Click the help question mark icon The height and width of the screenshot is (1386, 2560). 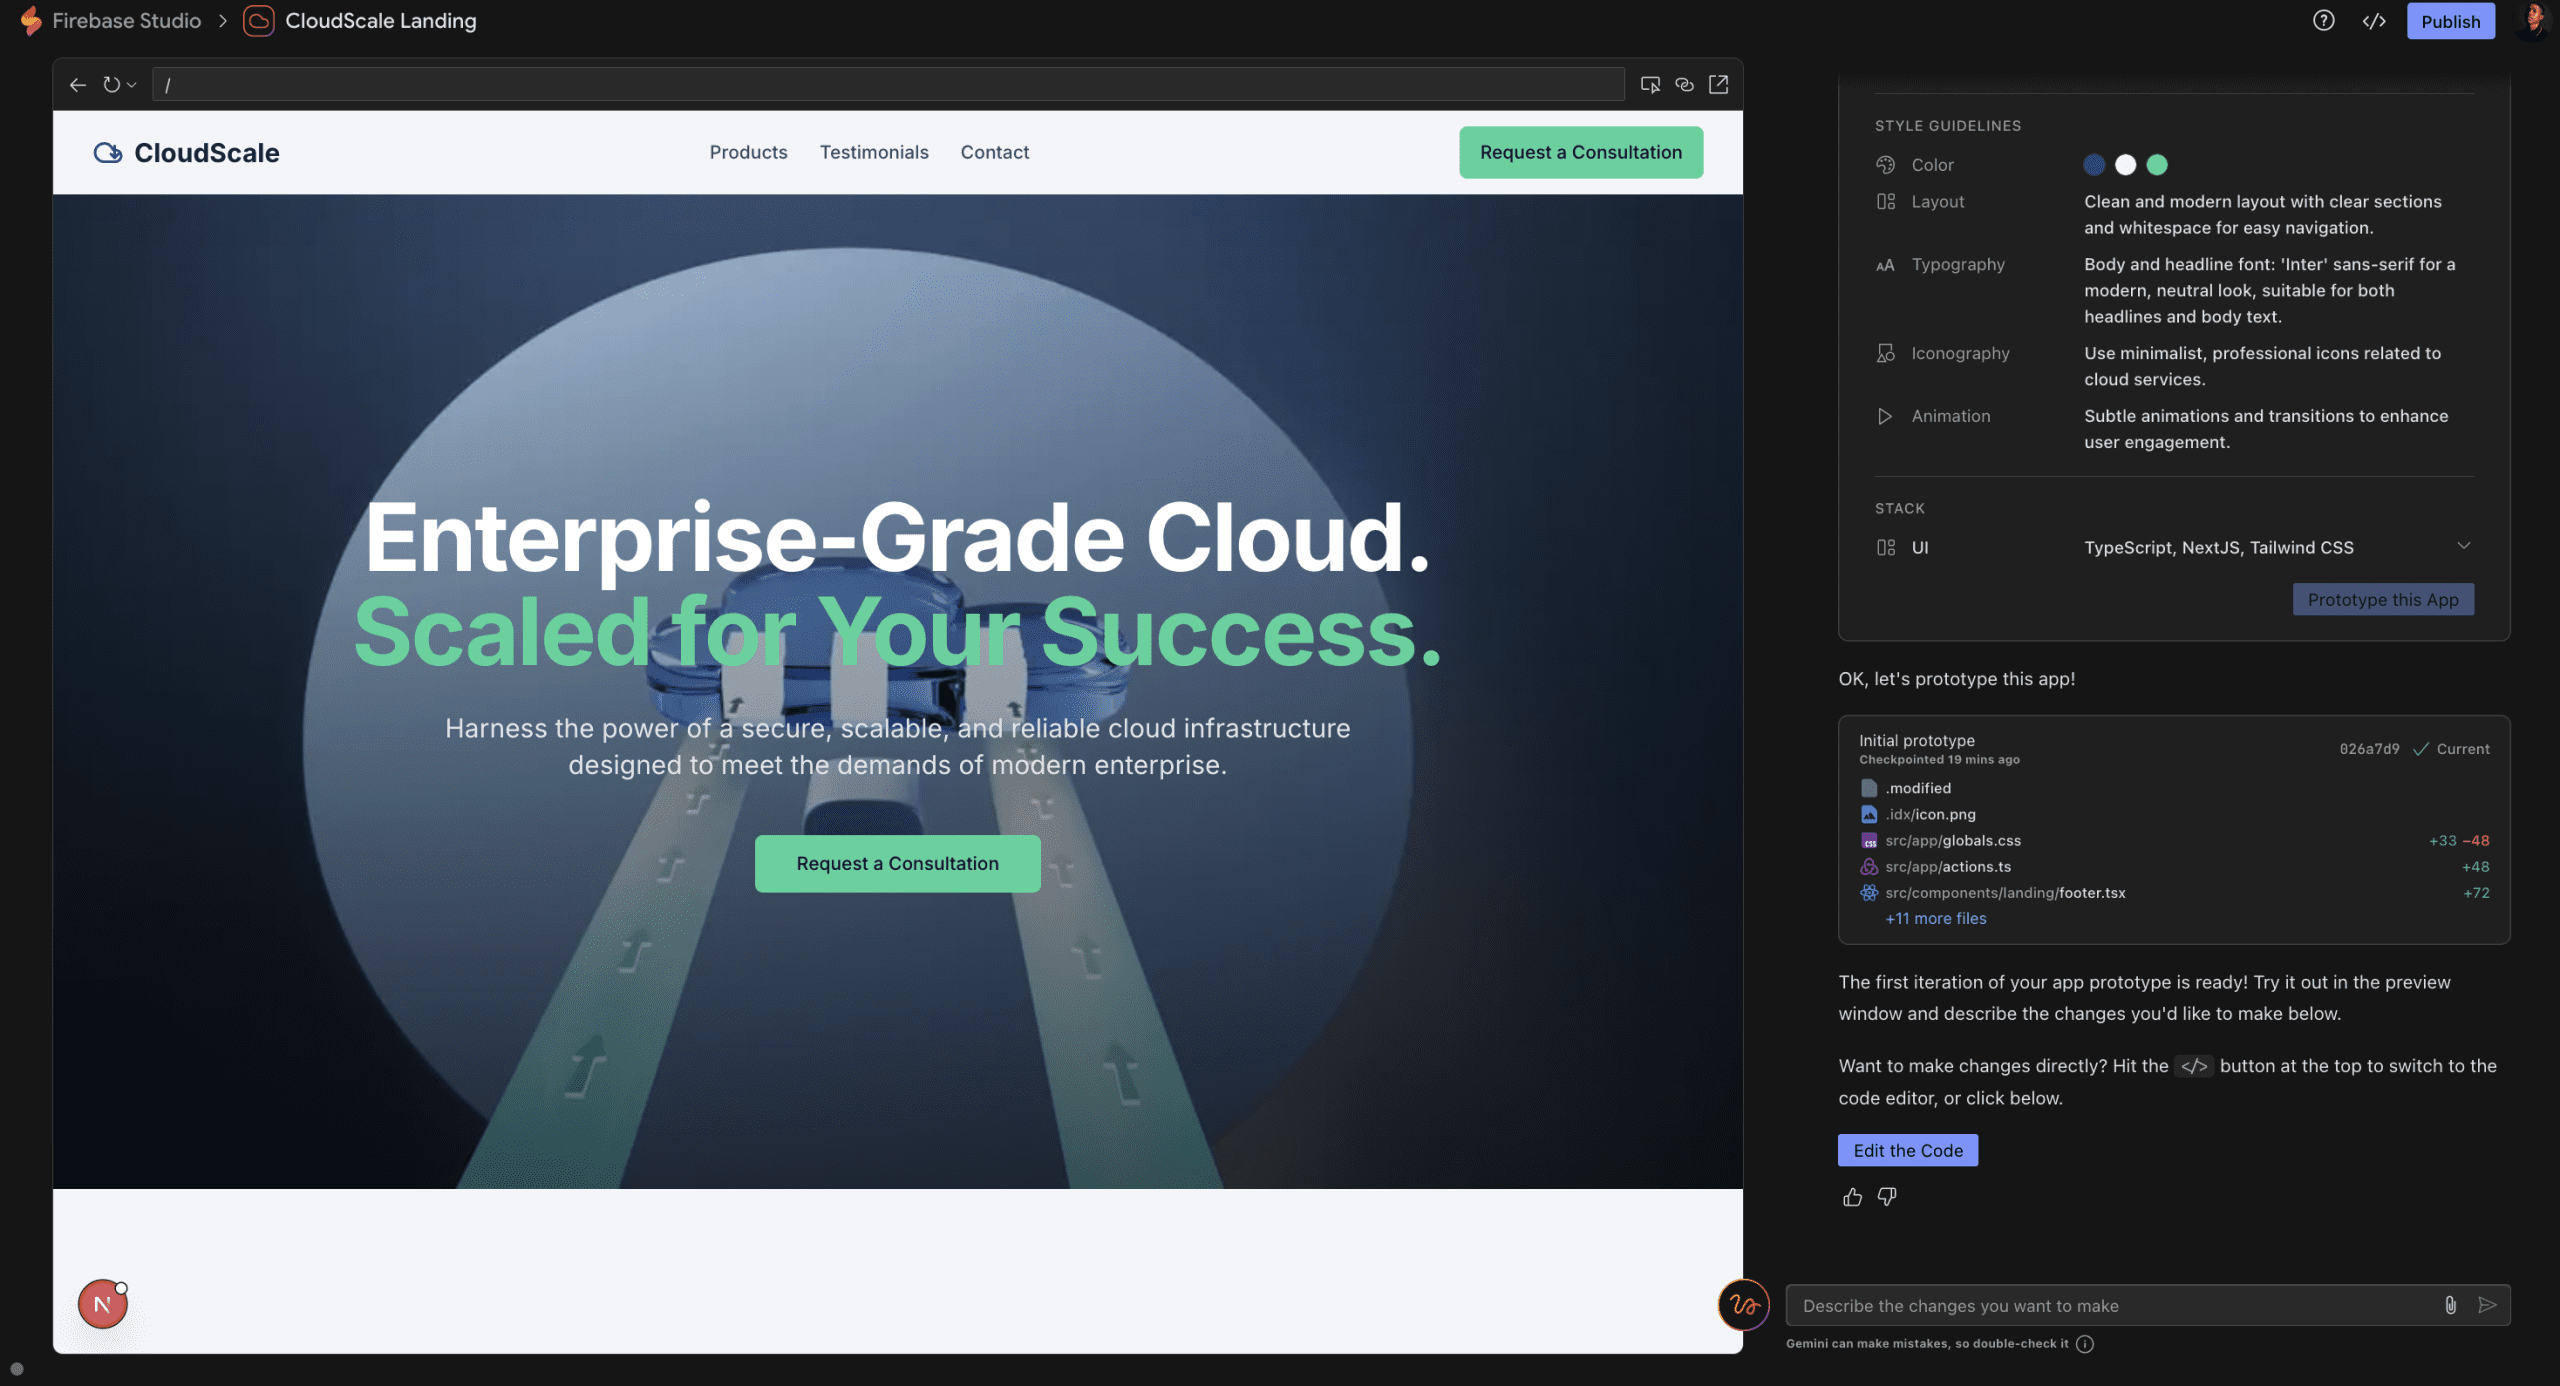click(2324, 21)
